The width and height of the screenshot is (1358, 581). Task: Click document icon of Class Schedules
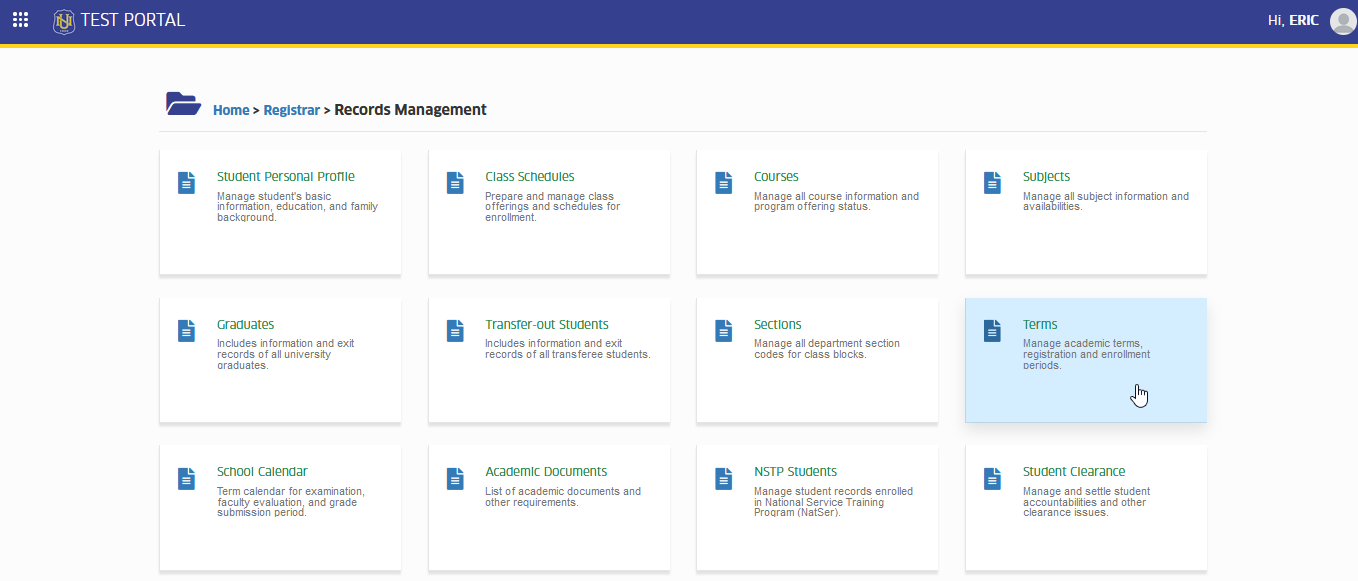455,183
